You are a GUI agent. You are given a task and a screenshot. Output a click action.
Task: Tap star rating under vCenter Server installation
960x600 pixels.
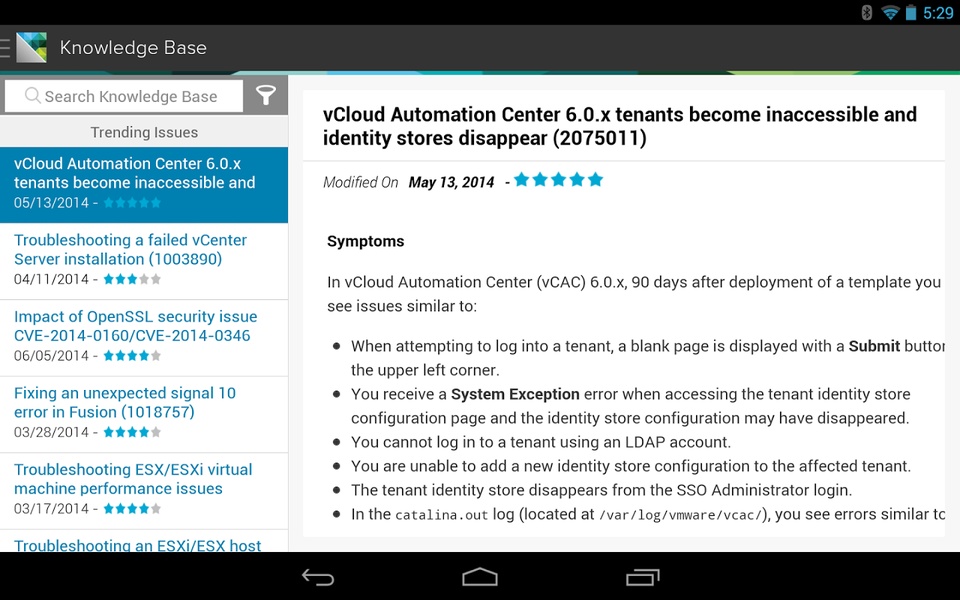click(132, 279)
